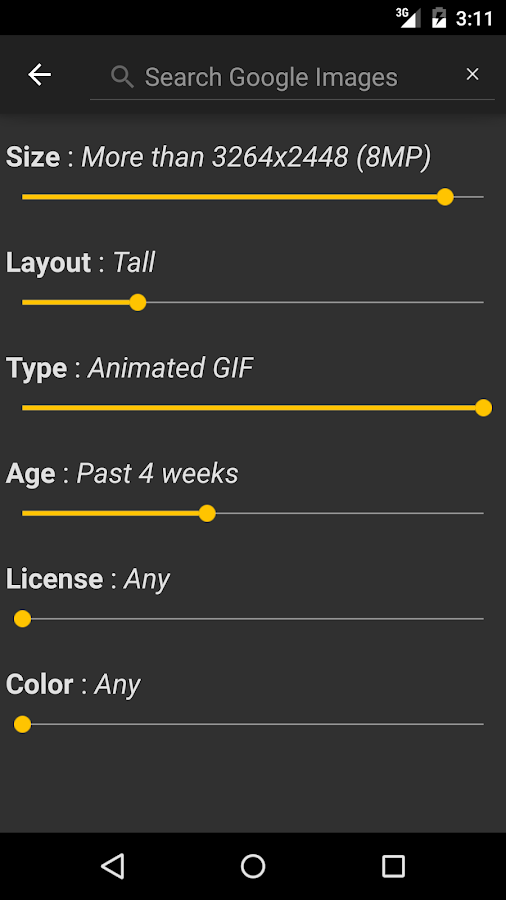The width and height of the screenshot is (506, 900).
Task: Click the Layout slider handle
Action: pyautogui.click(x=138, y=302)
